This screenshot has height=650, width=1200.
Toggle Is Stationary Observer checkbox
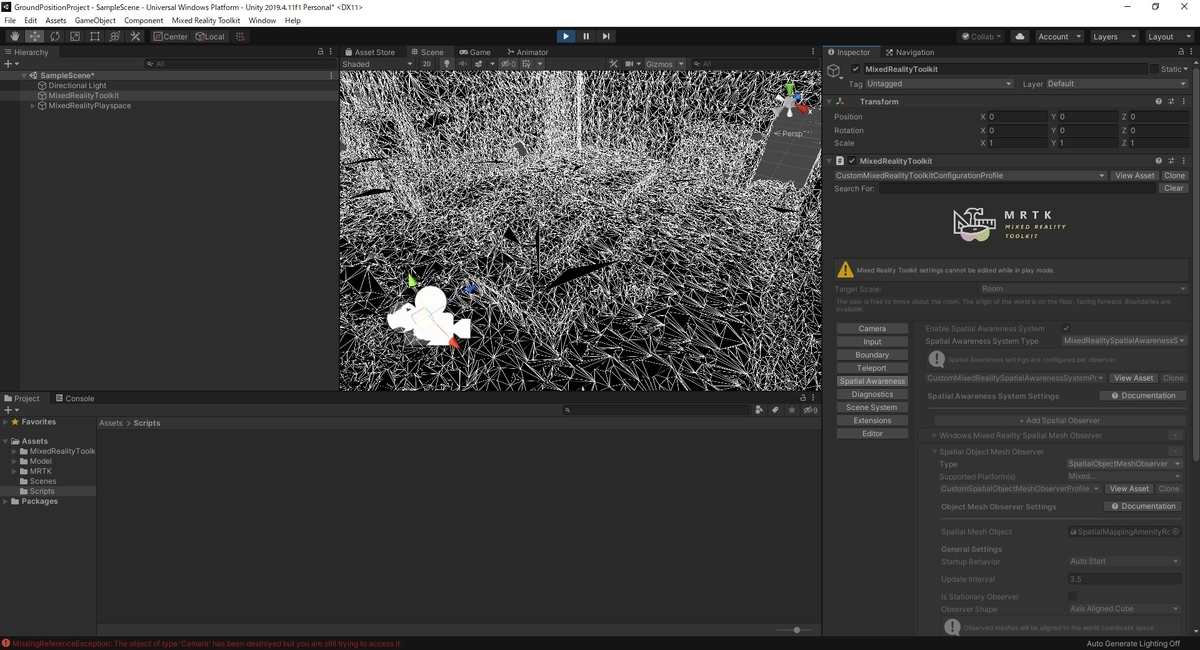tap(1073, 597)
